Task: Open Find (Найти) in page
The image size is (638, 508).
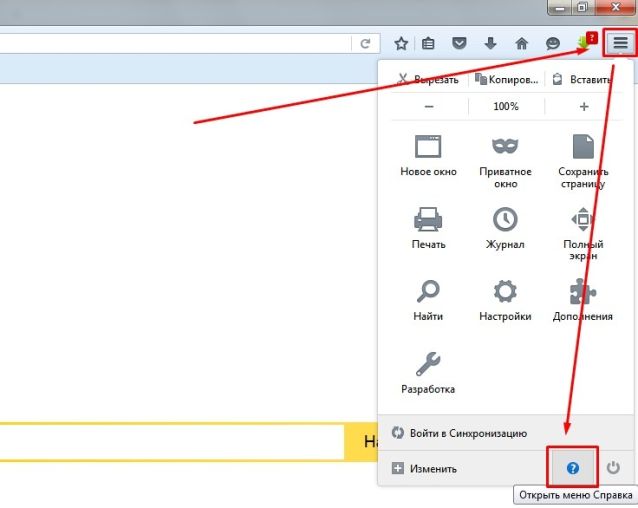Action: (428, 293)
